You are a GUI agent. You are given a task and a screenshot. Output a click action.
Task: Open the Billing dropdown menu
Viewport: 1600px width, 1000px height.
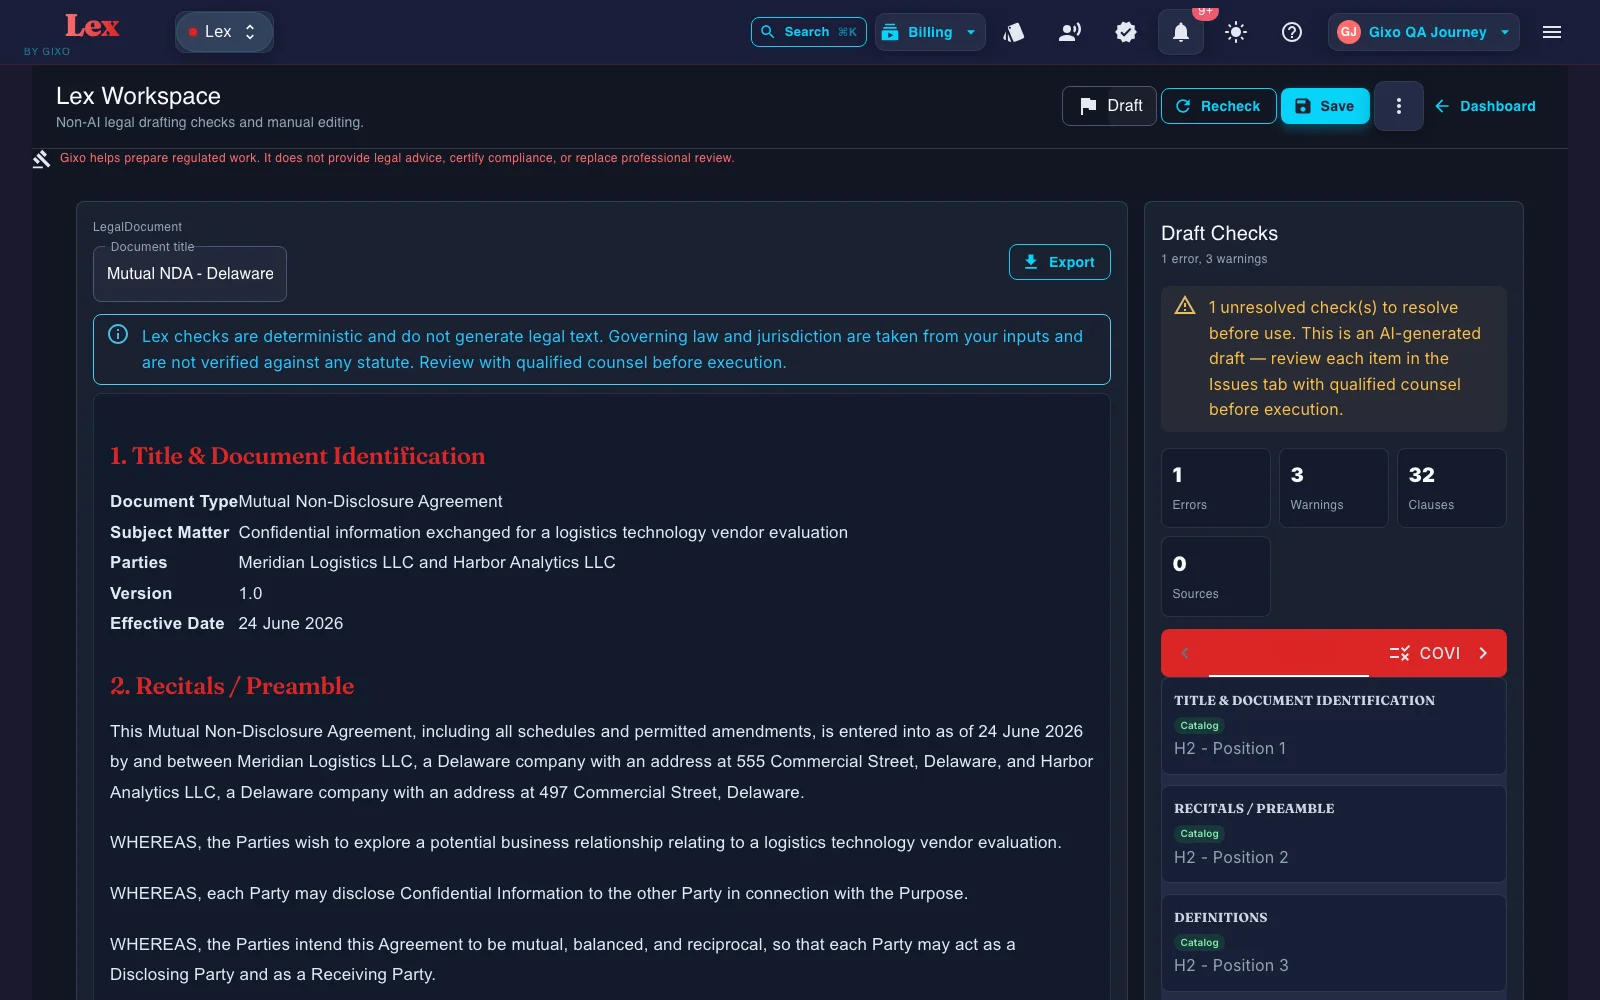[930, 32]
